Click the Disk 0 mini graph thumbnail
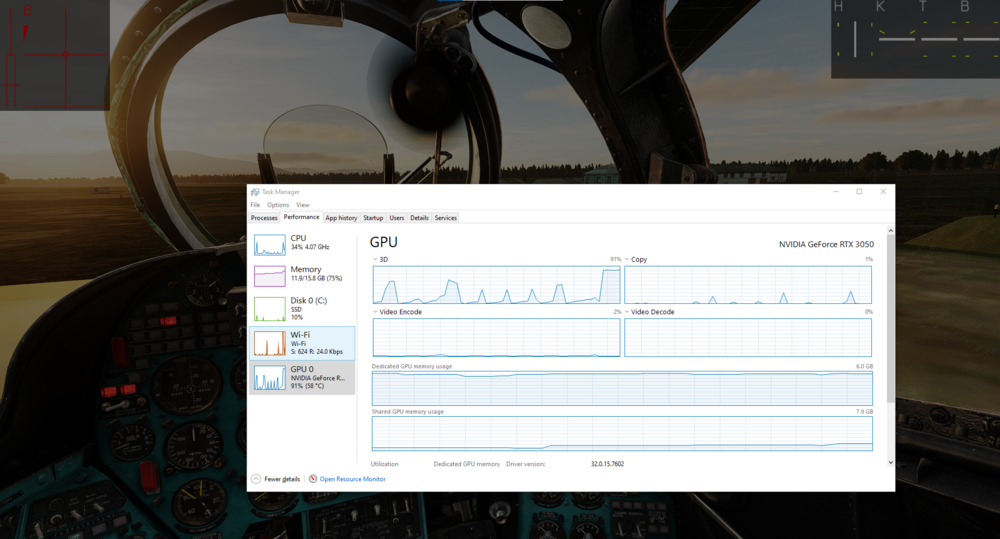The image size is (1000, 539). coord(270,309)
